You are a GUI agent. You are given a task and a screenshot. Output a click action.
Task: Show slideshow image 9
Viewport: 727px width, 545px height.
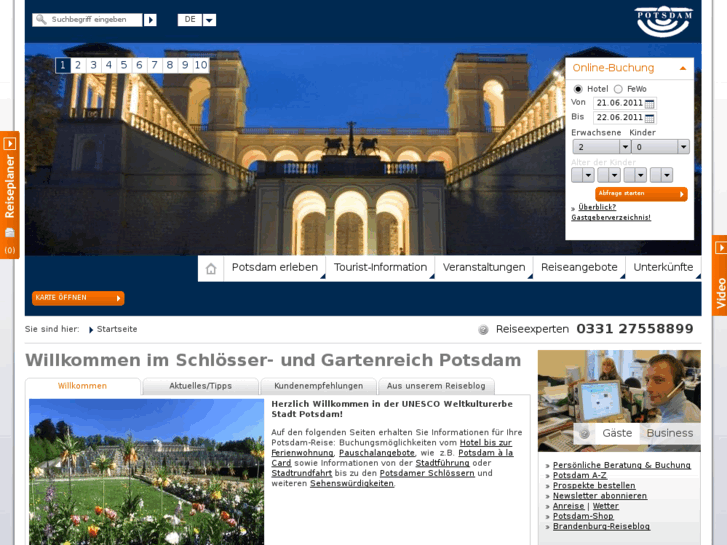click(185, 65)
